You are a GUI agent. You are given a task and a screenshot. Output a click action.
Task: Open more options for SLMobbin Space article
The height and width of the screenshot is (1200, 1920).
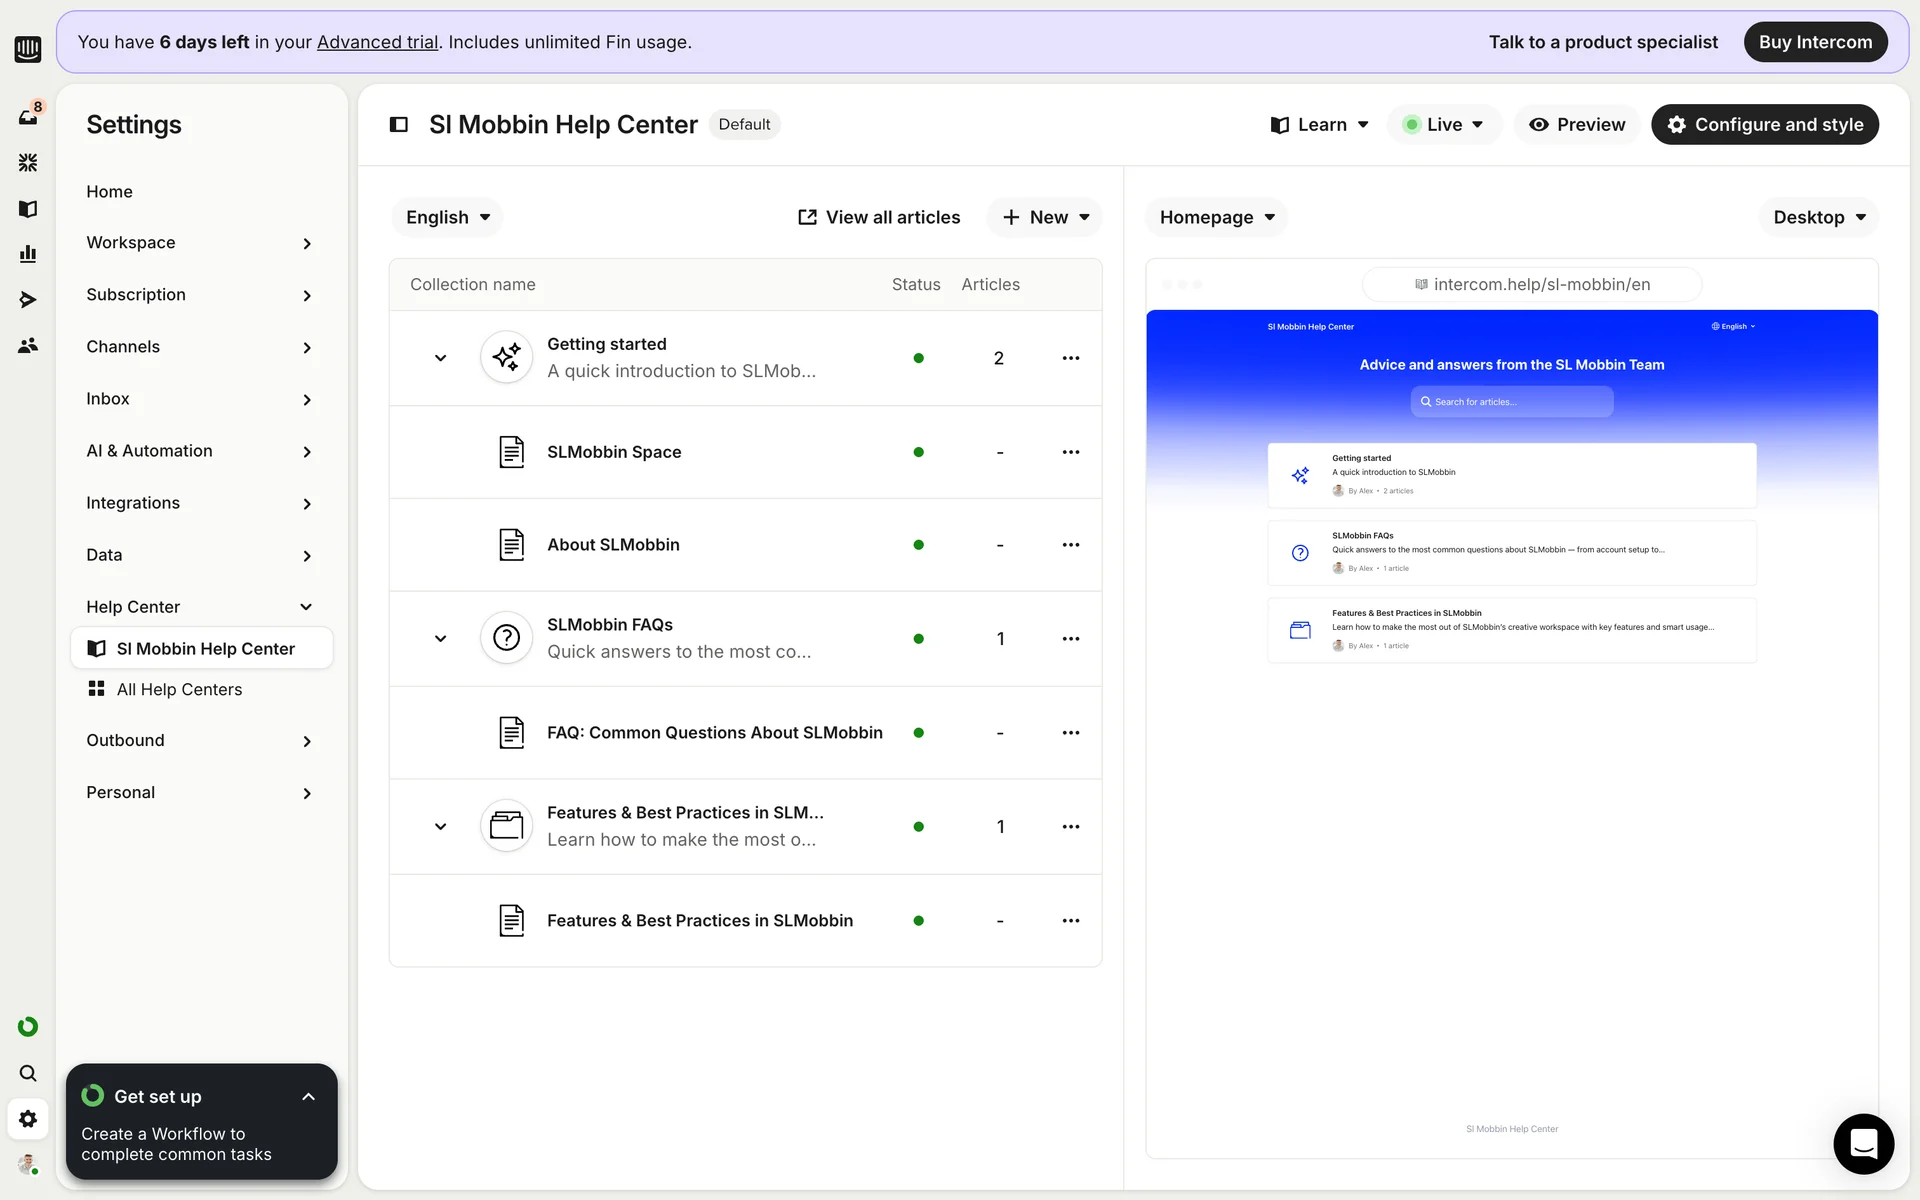tap(1070, 452)
